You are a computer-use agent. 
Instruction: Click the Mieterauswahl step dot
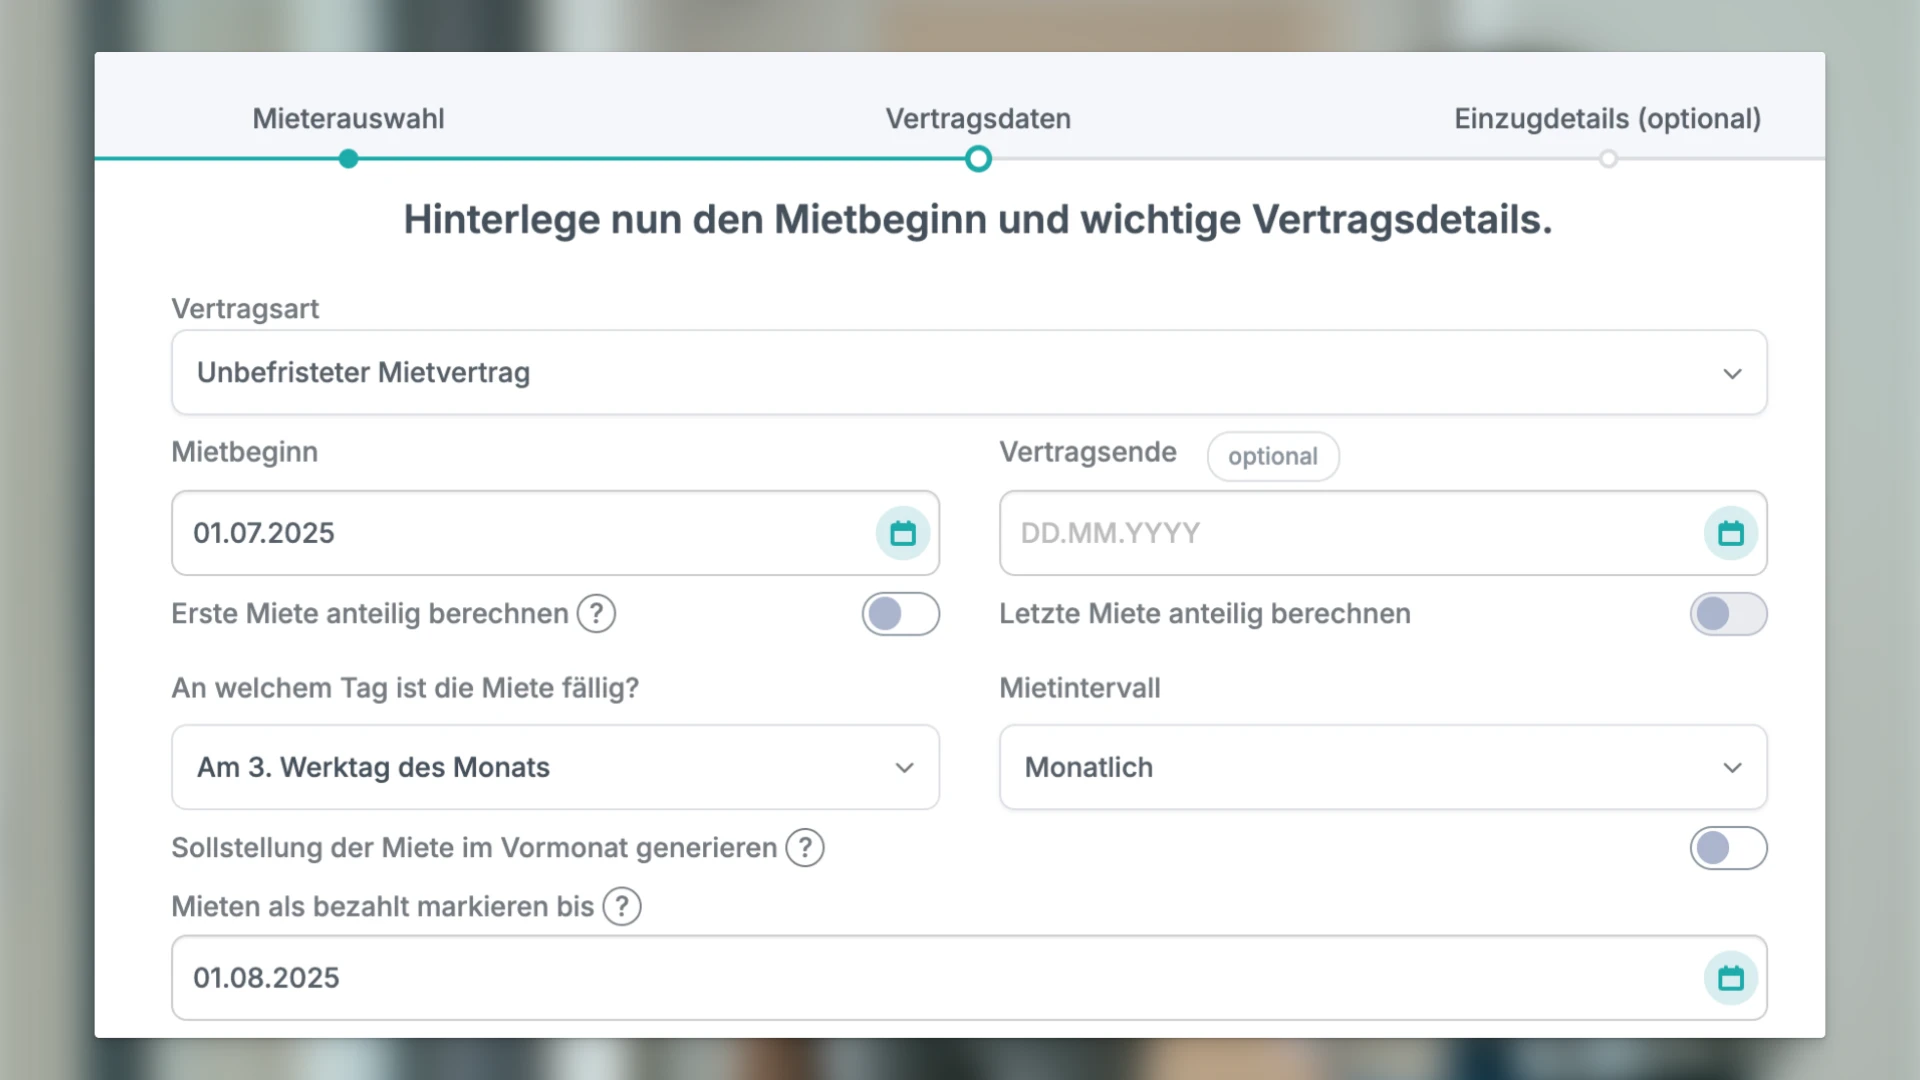[x=348, y=159]
